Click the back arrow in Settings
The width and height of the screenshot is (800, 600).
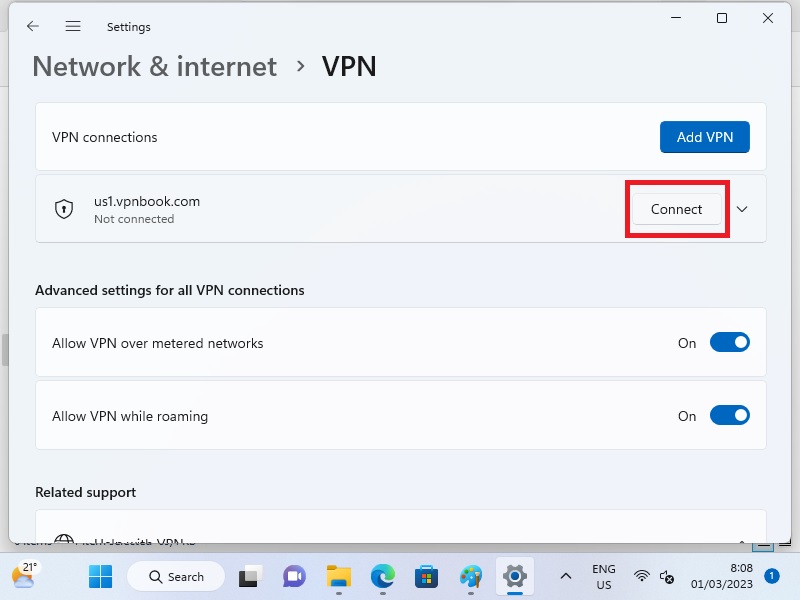33,27
